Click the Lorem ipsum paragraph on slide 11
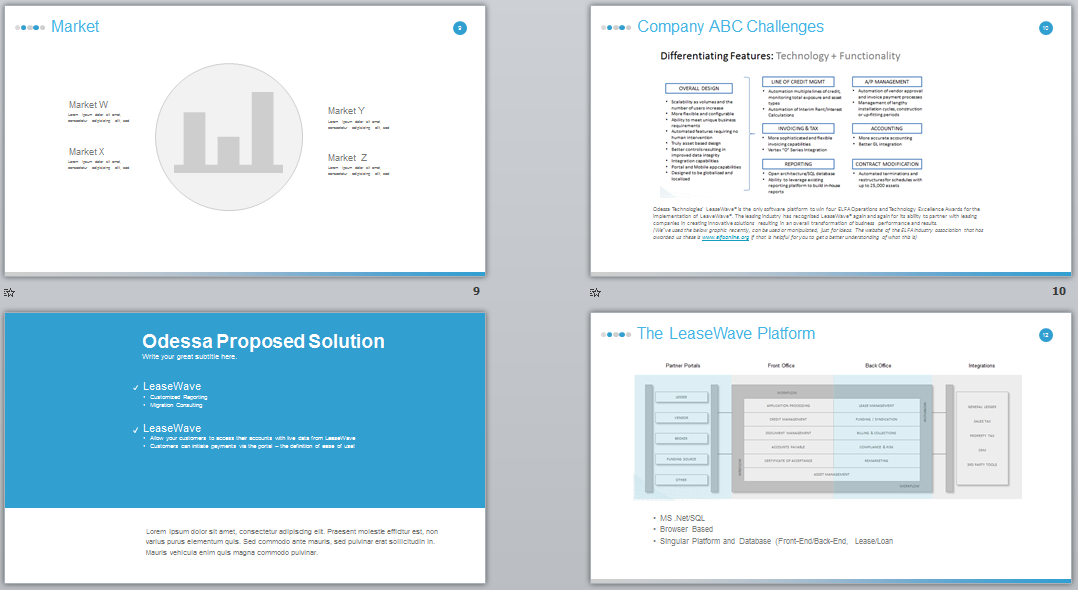This screenshot has width=1078, height=590. coord(292,542)
